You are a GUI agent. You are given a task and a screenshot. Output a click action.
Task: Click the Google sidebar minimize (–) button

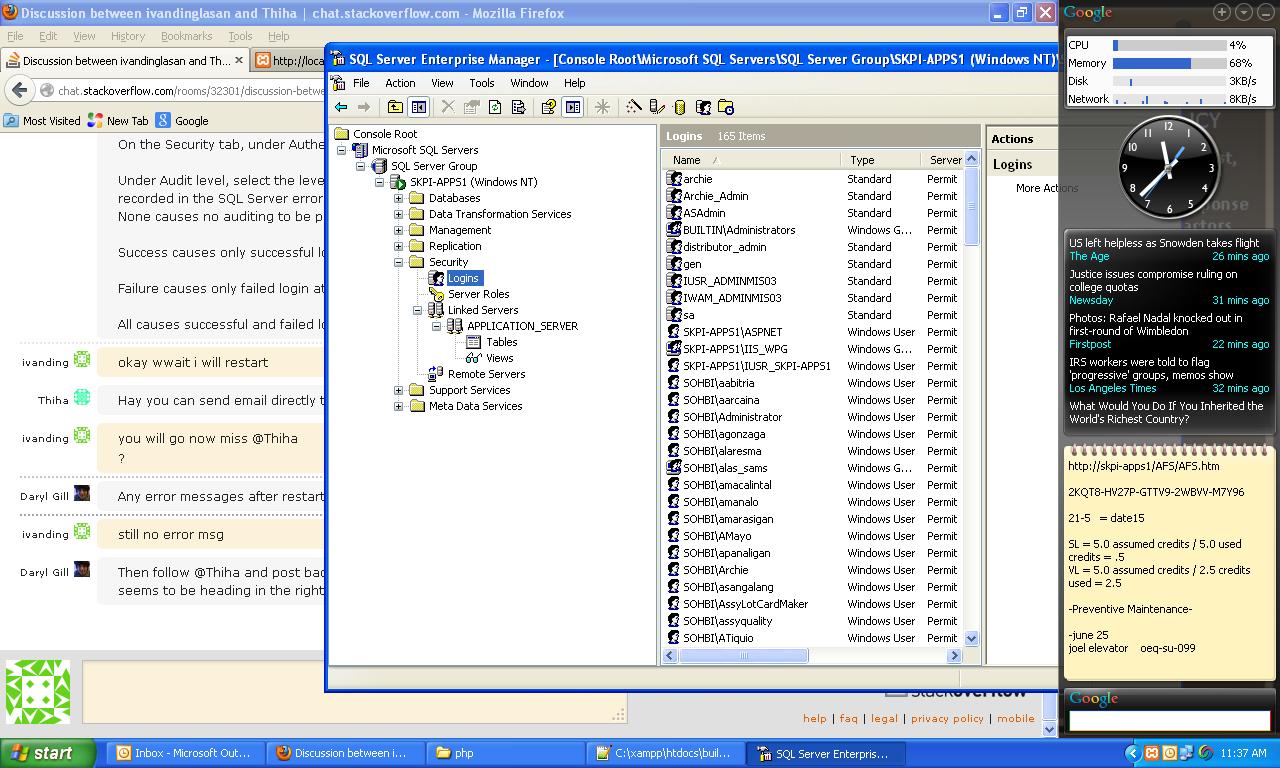[x=1265, y=12]
